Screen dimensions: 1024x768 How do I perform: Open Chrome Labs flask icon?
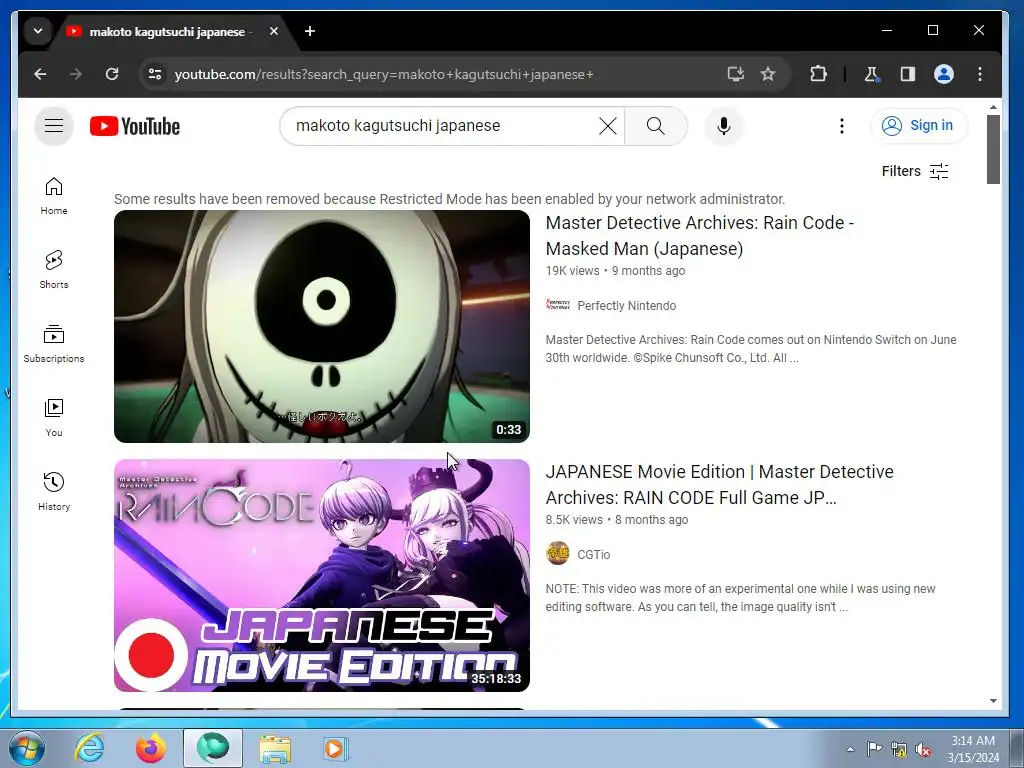(x=871, y=74)
